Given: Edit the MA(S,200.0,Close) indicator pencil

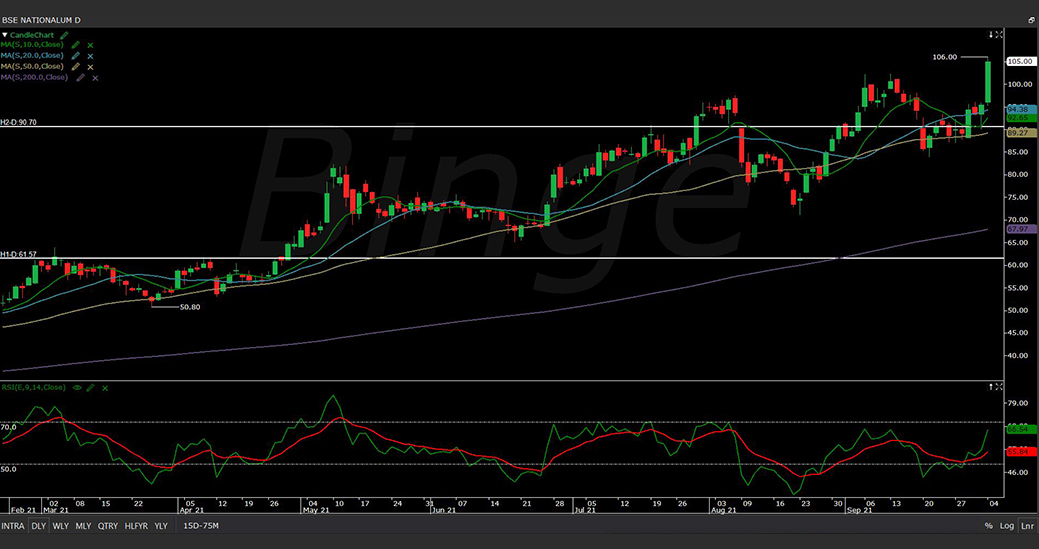Looking at the screenshot, I should coord(80,77).
